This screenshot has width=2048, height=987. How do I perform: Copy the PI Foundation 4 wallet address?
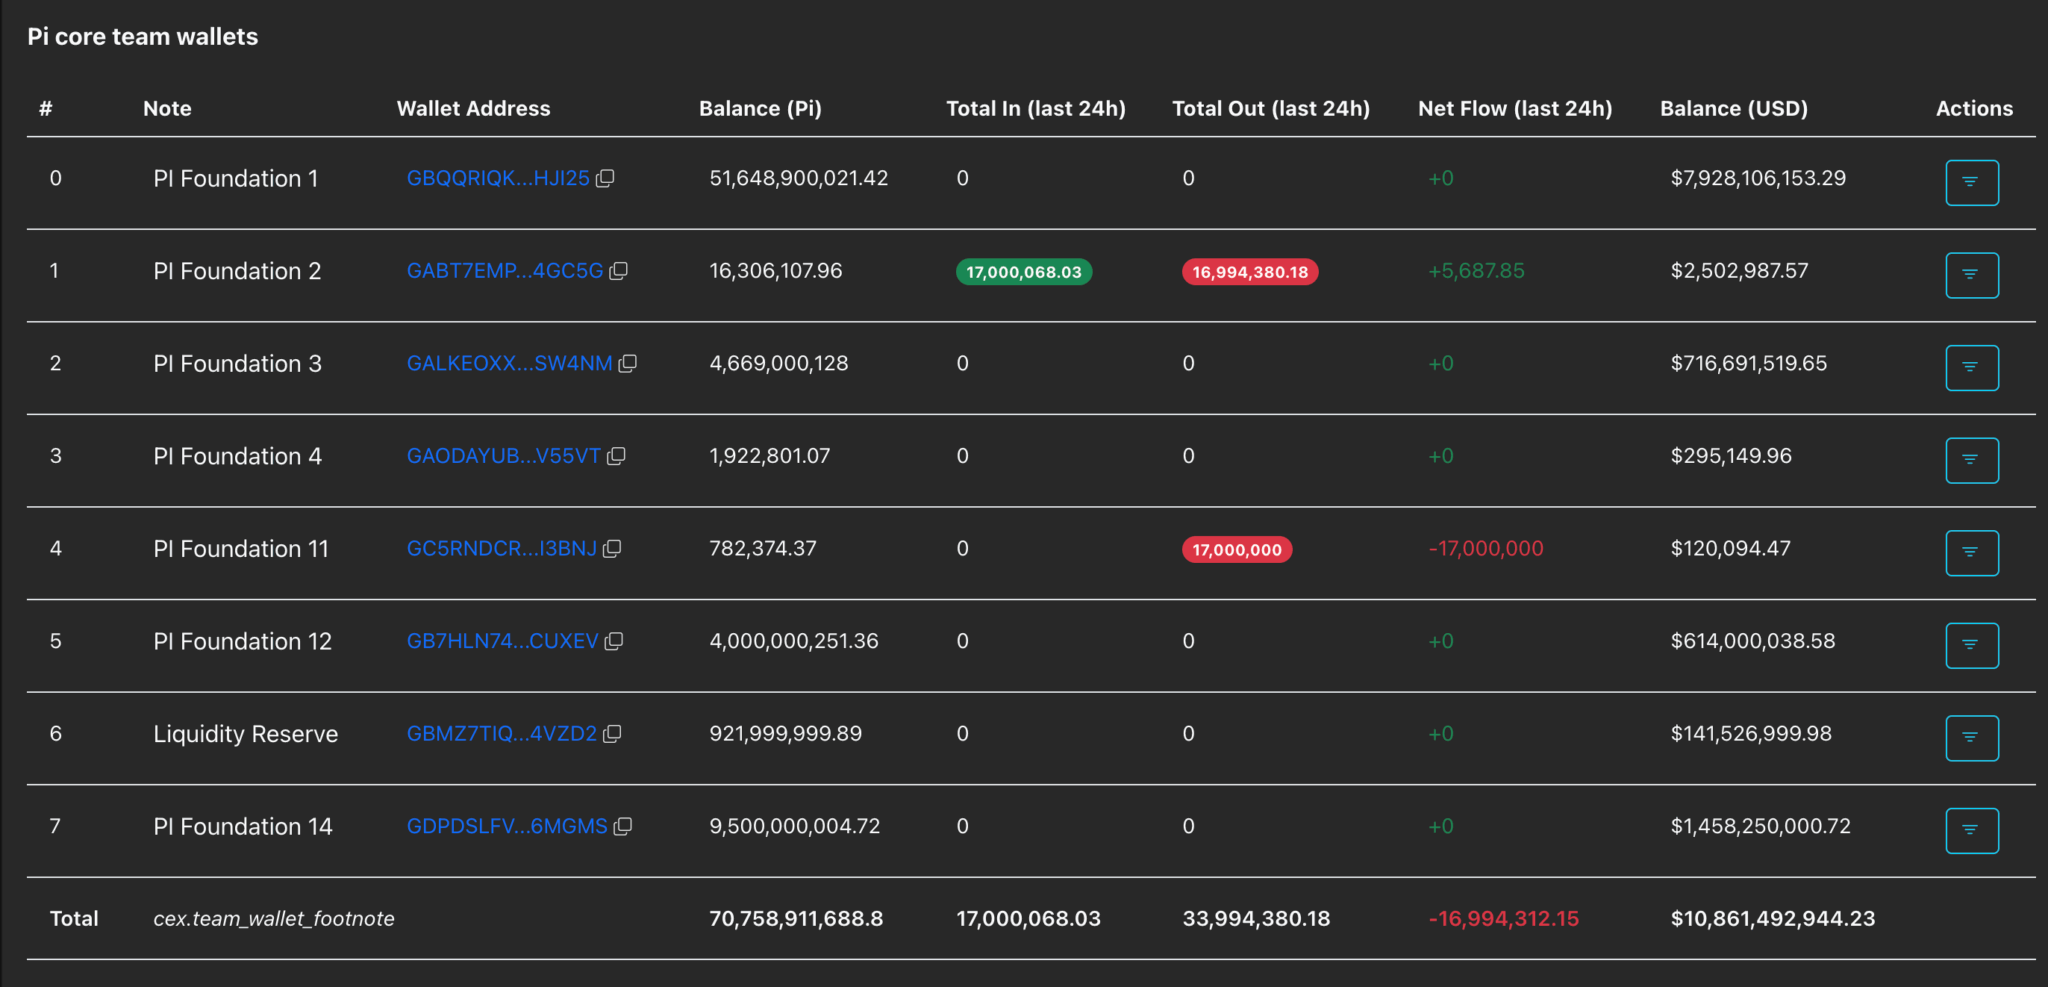617,456
